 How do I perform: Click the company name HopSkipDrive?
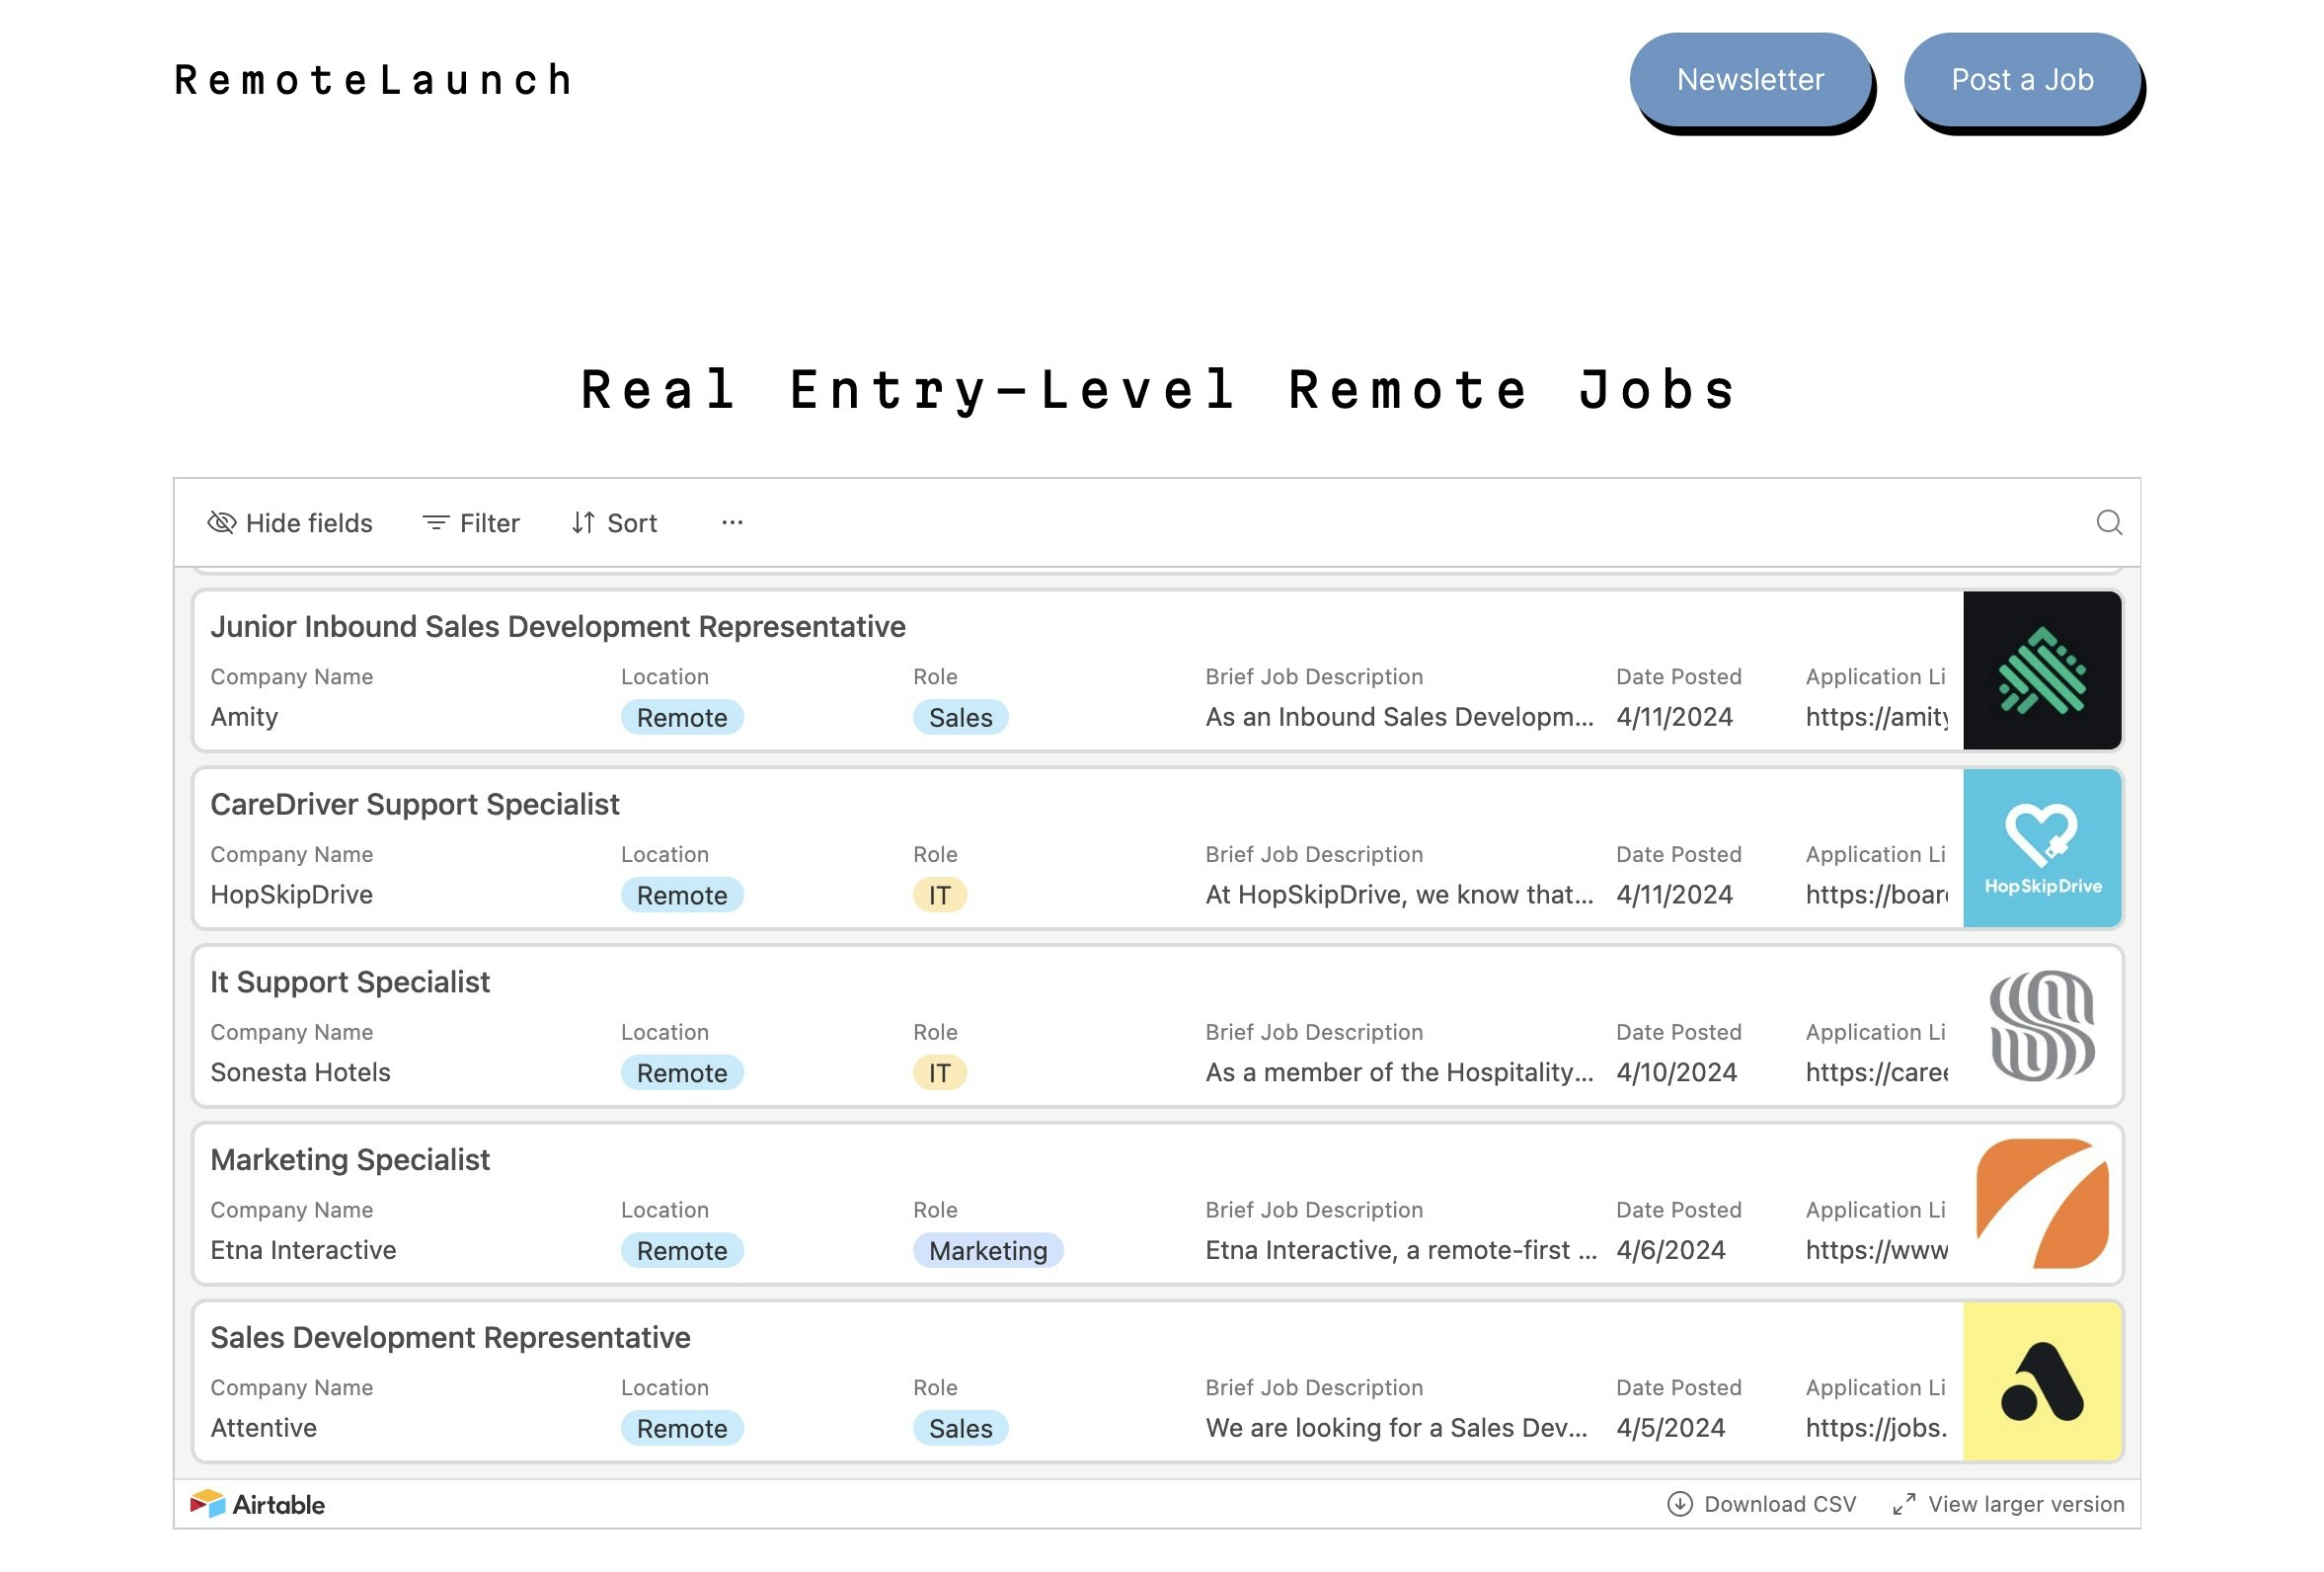coord(291,895)
